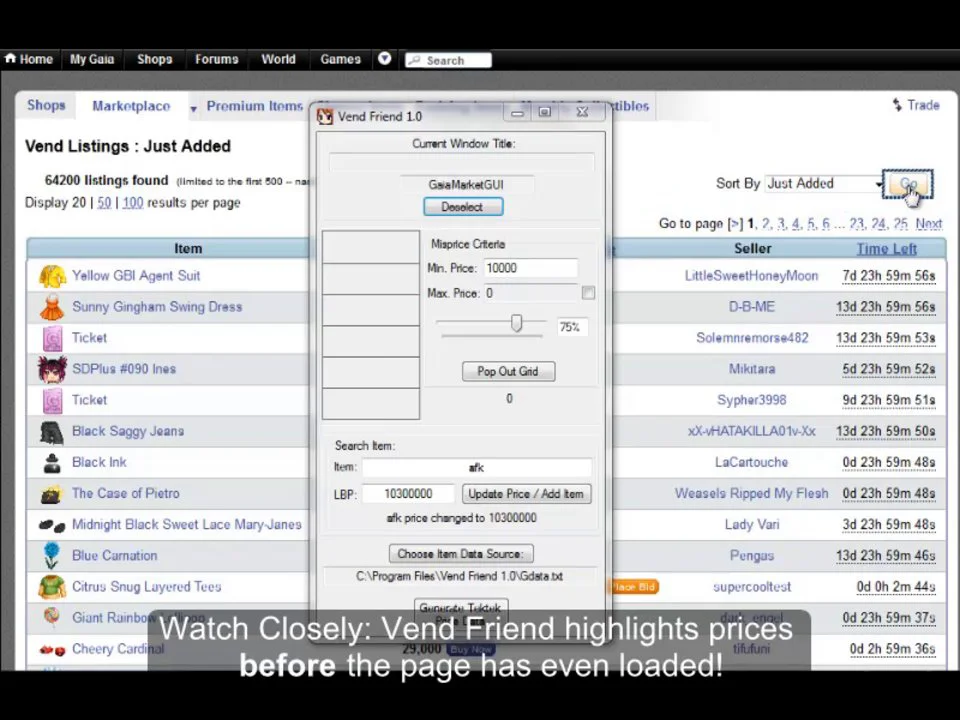The image size is (960, 720).
Task: Open the Blue Carnation listing link
Action: click(114, 556)
